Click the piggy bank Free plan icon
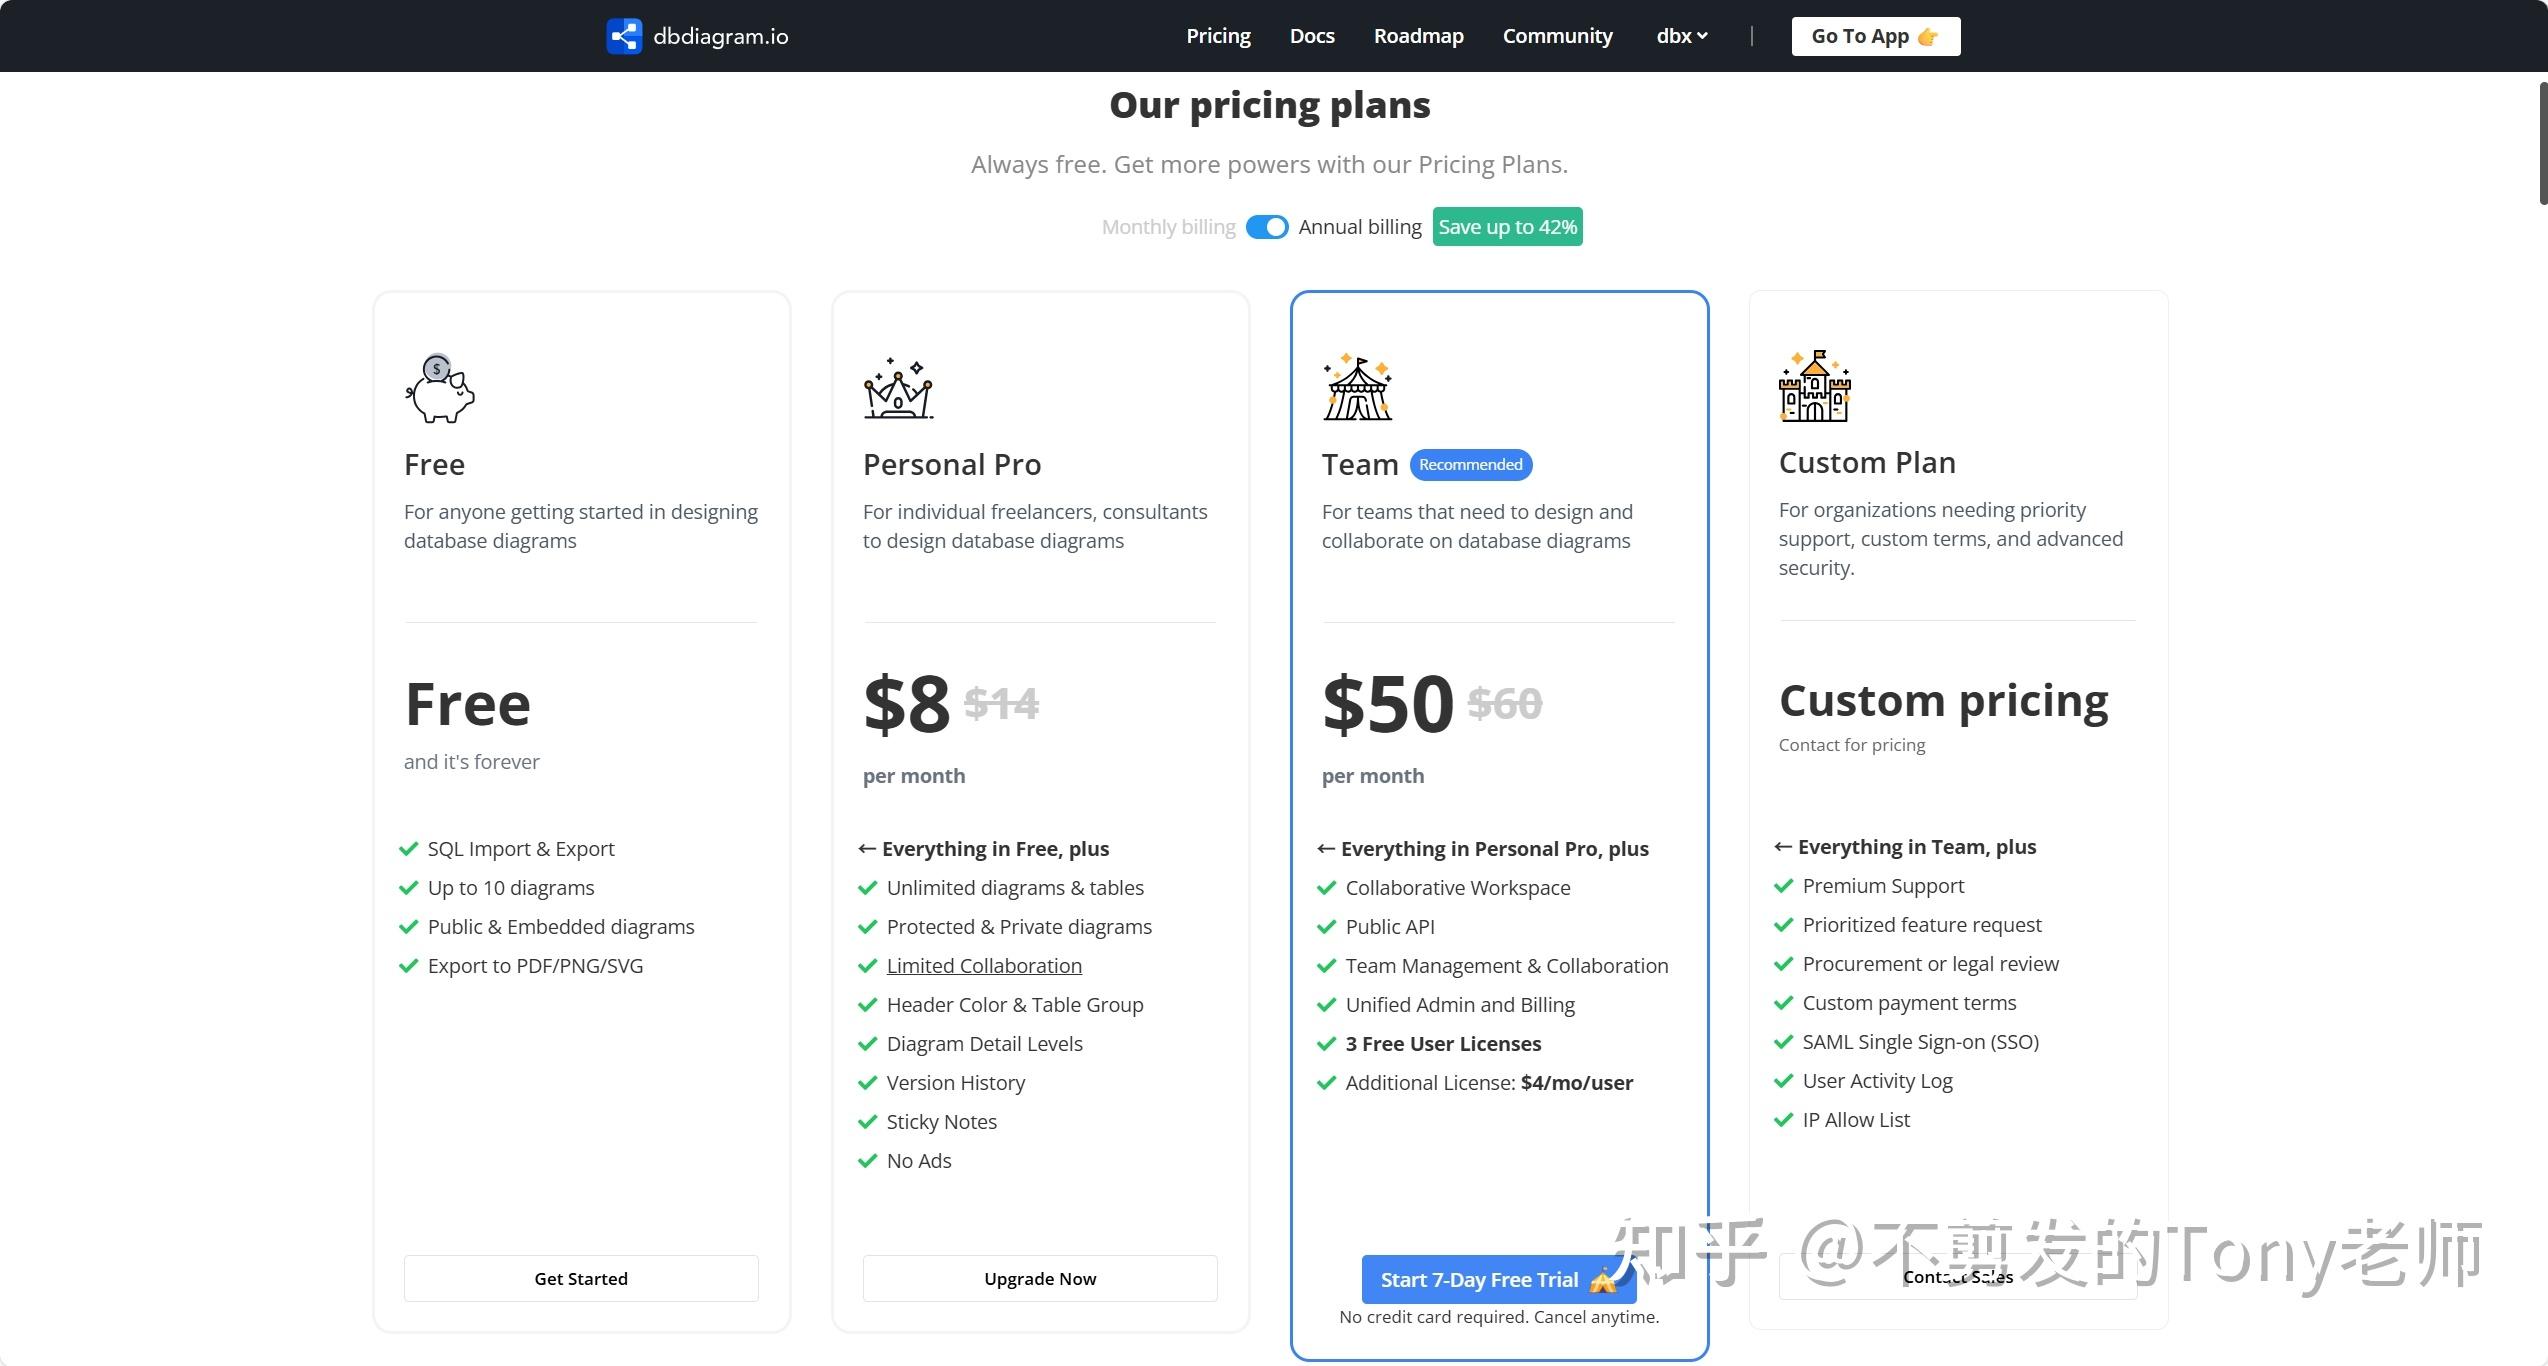This screenshot has height=1366, width=2548. tap(440, 389)
